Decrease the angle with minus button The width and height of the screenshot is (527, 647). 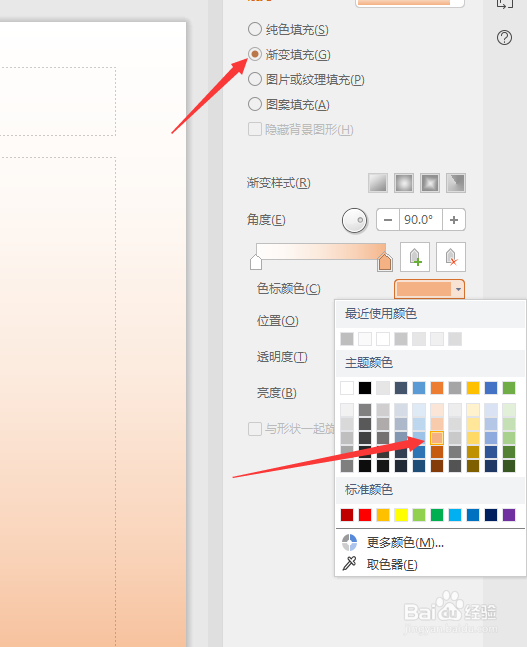[388, 220]
